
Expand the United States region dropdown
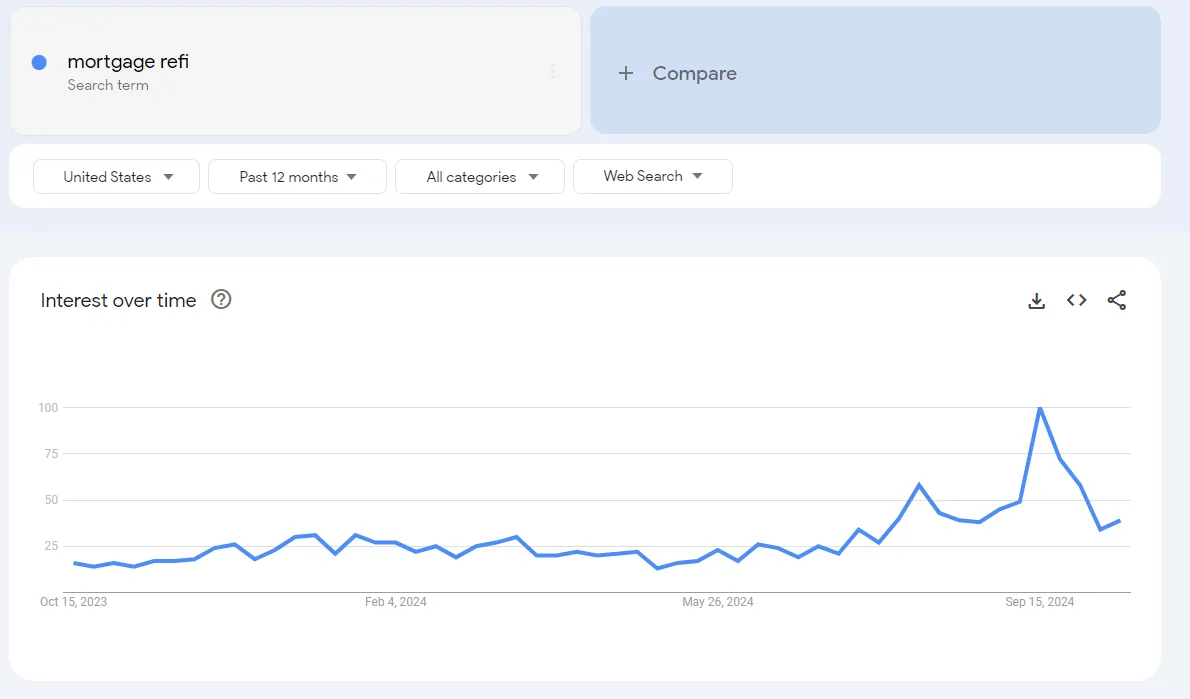pos(117,177)
